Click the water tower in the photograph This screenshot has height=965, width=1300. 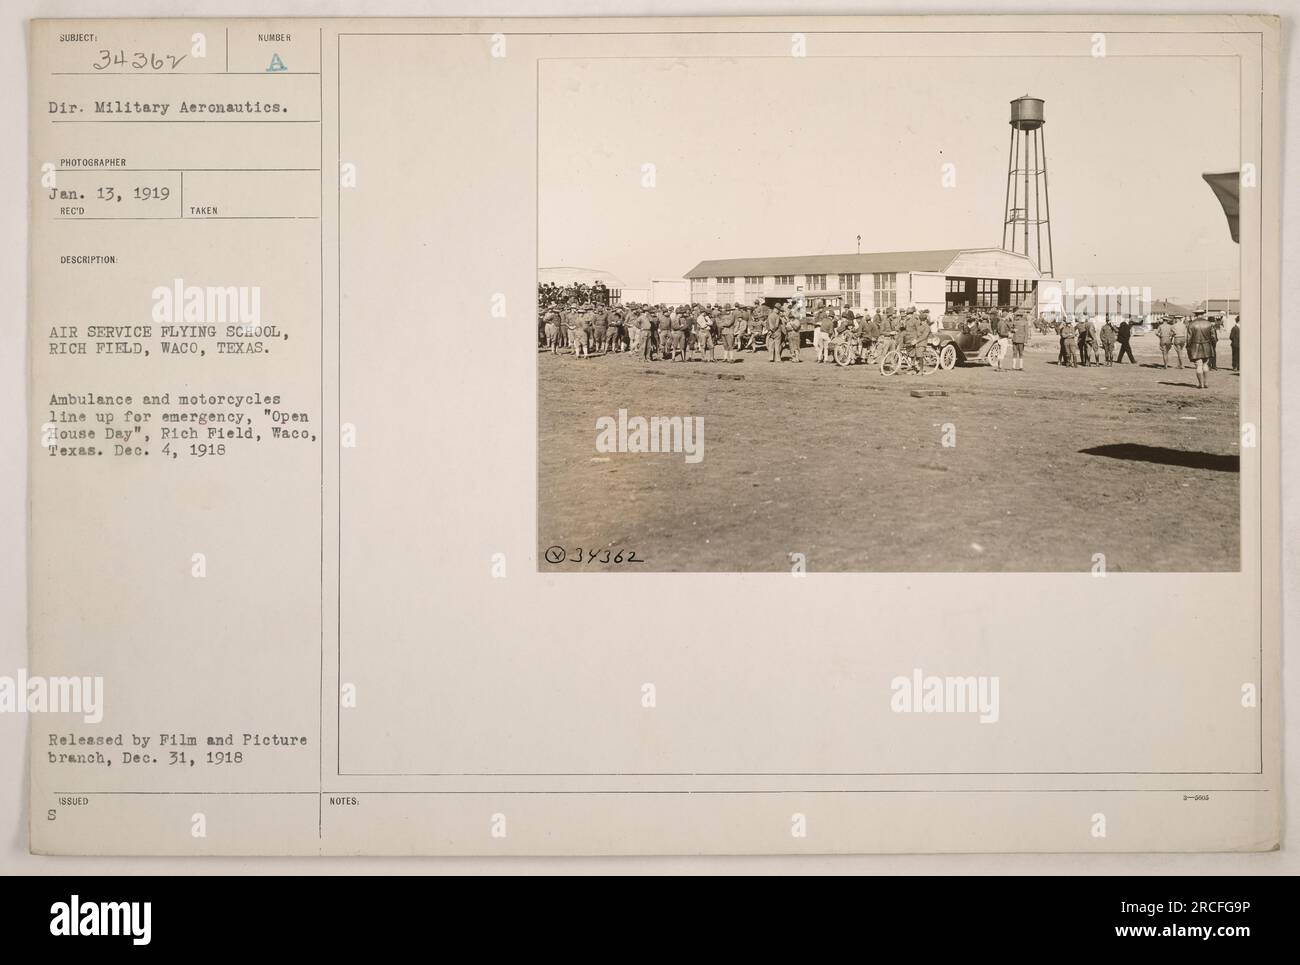pos(1029,186)
